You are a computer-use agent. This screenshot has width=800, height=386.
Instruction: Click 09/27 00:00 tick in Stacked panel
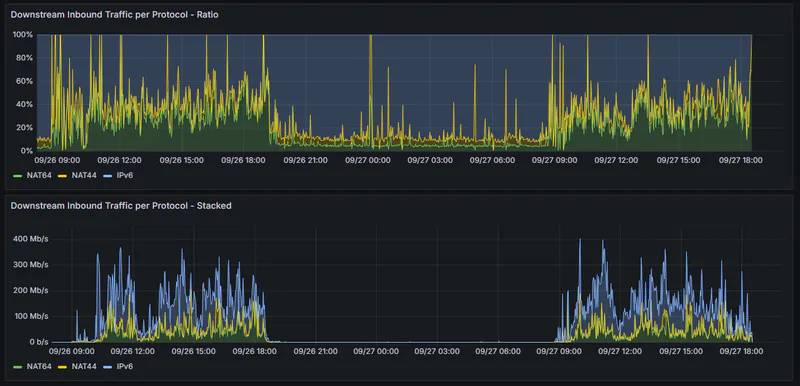pyautogui.click(x=377, y=351)
